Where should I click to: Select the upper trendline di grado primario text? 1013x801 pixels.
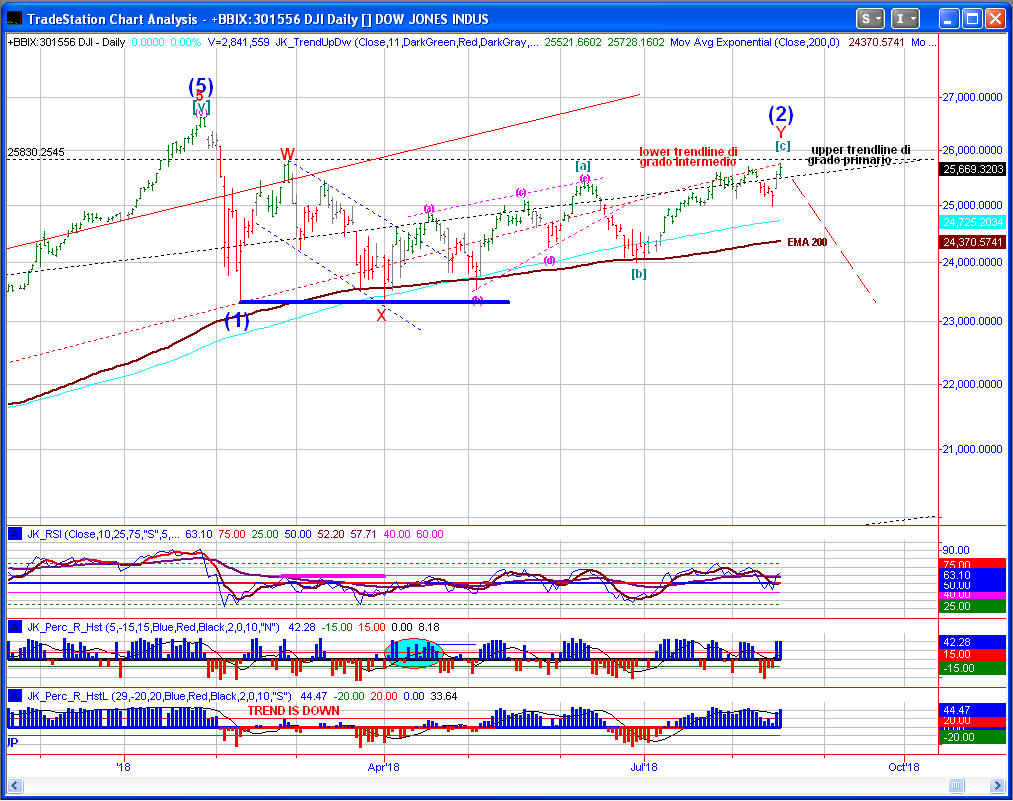click(x=859, y=155)
